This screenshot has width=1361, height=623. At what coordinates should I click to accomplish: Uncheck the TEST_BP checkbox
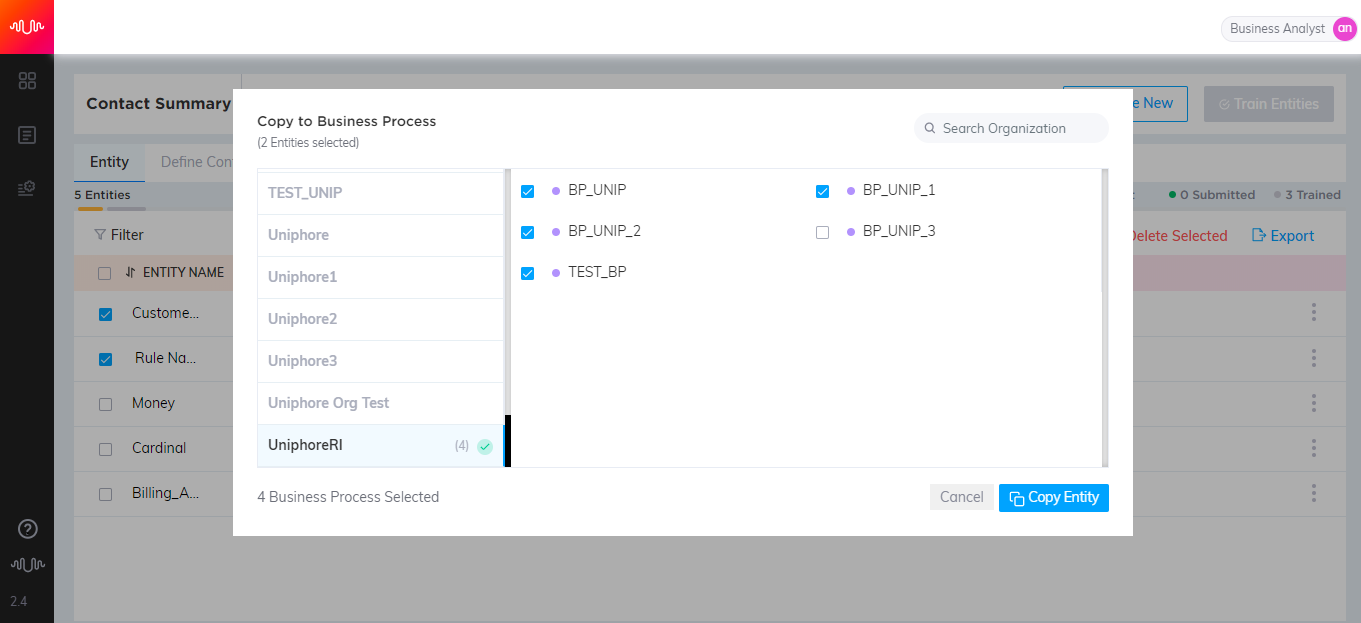(528, 273)
